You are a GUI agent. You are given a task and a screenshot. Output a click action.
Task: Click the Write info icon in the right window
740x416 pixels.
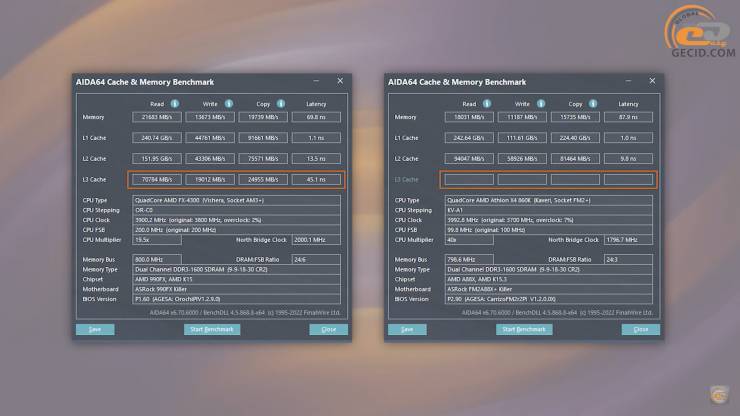[x=541, y=103]
